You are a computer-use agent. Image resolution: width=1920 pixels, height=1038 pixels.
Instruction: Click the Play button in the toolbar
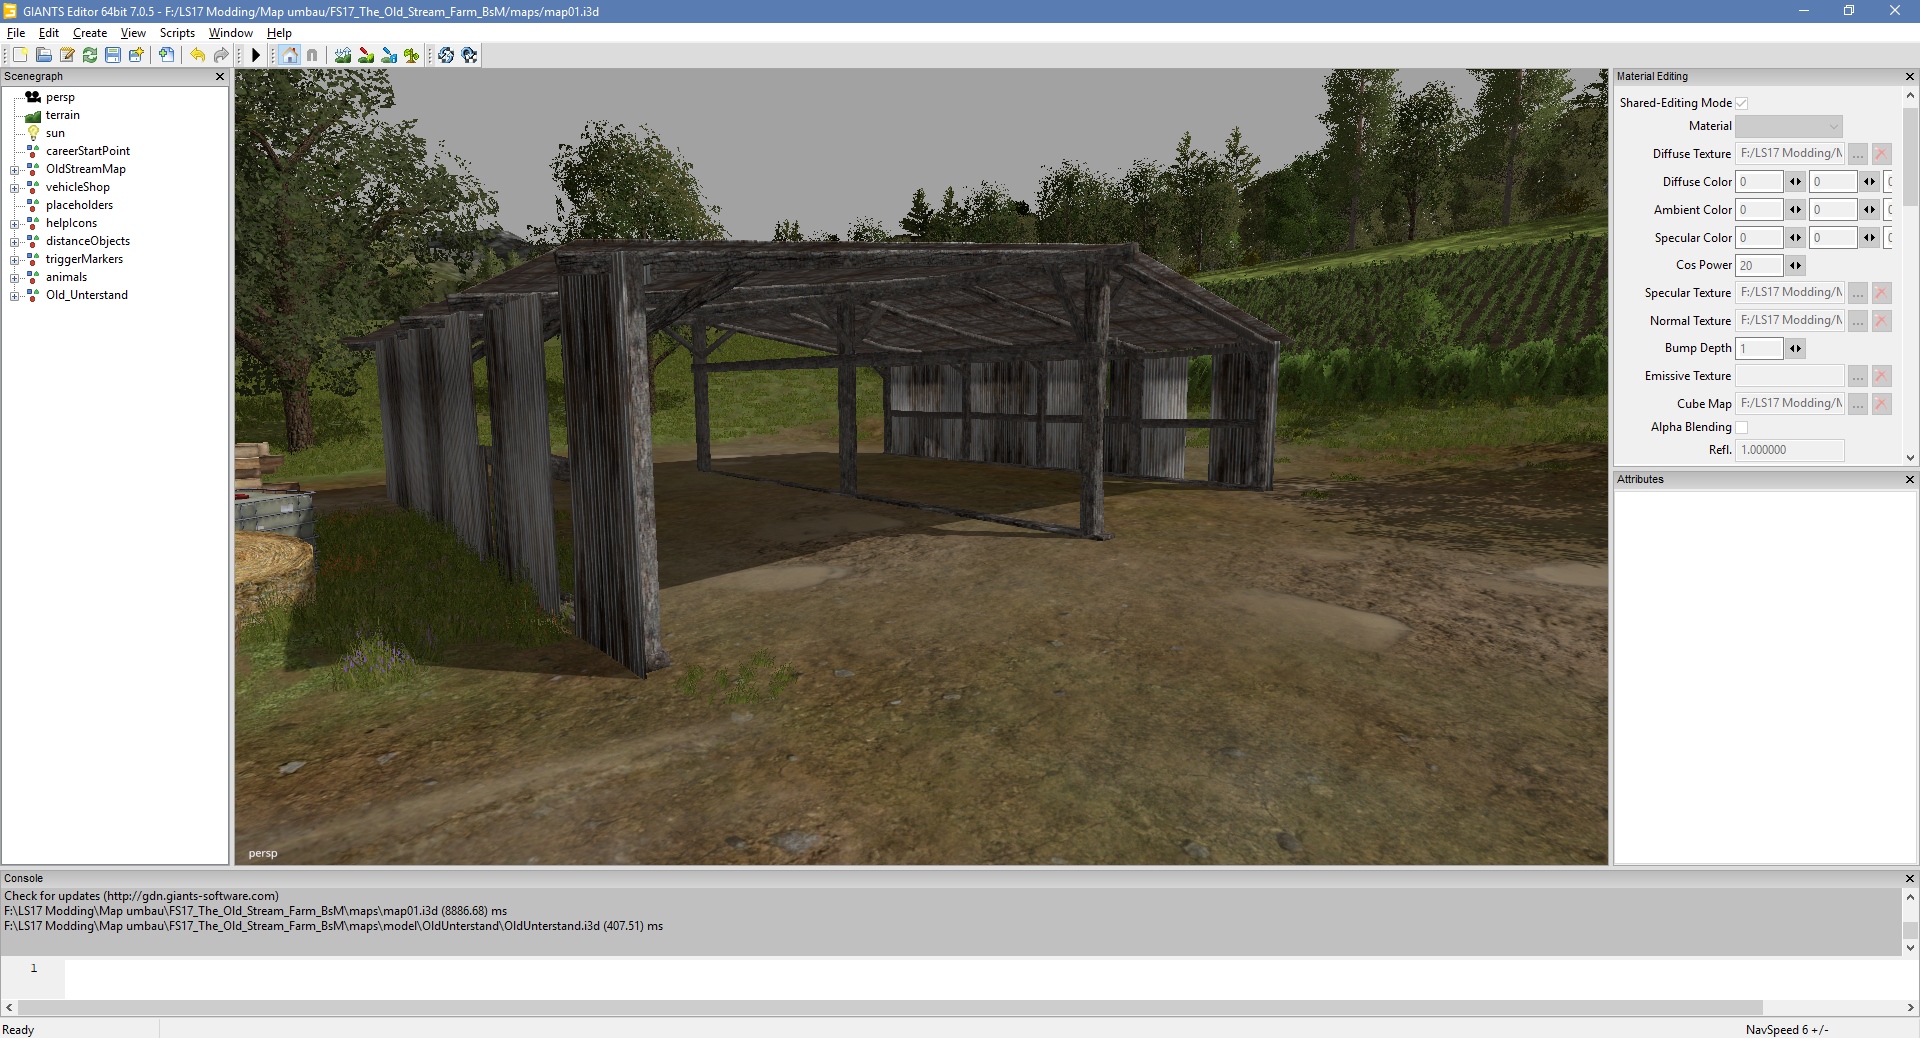(256, 55)
